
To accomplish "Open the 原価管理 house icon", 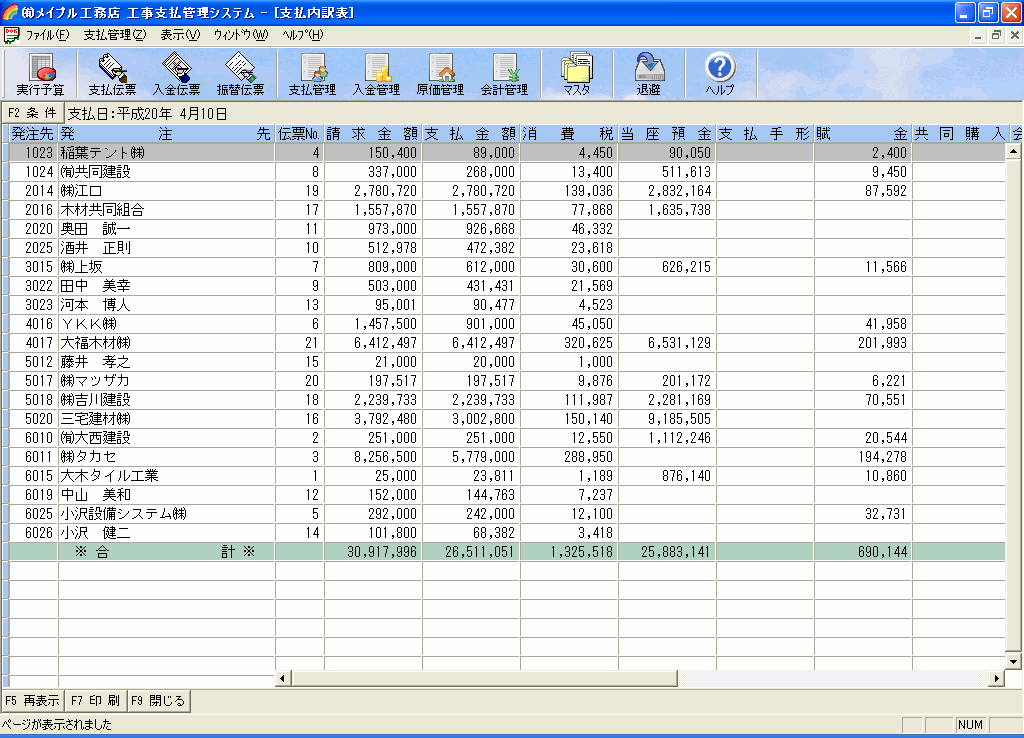I will click(x=440, y=74).
